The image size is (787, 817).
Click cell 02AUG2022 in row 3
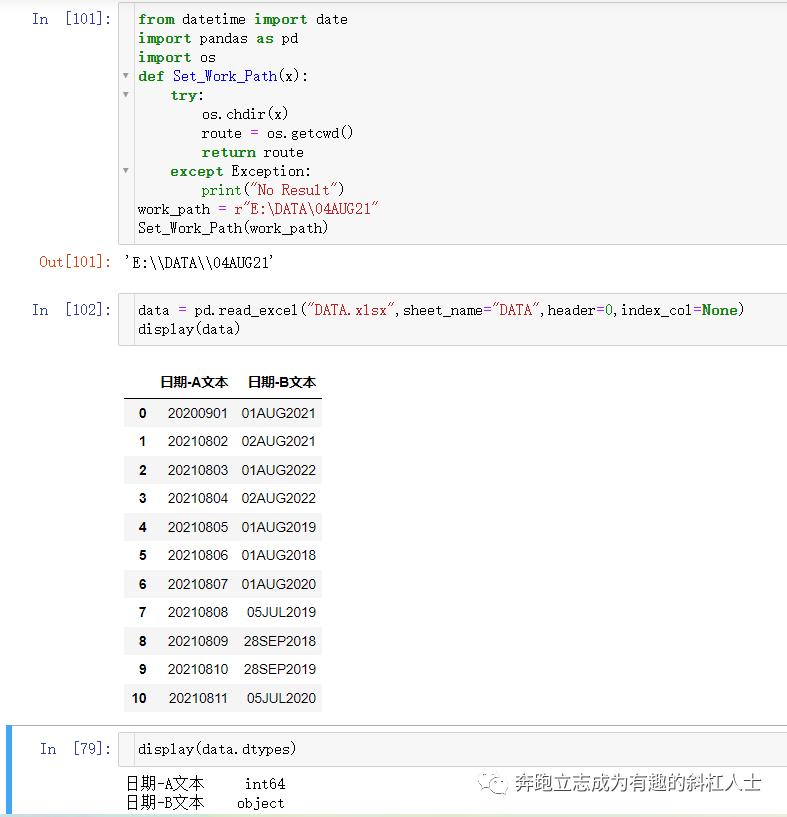(278, 498)
